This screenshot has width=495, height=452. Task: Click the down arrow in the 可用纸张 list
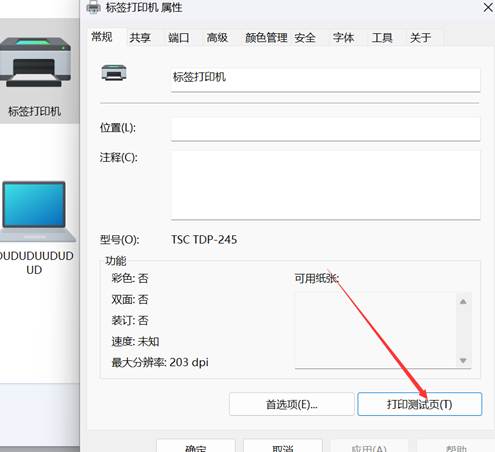click(x=463, y=361)
